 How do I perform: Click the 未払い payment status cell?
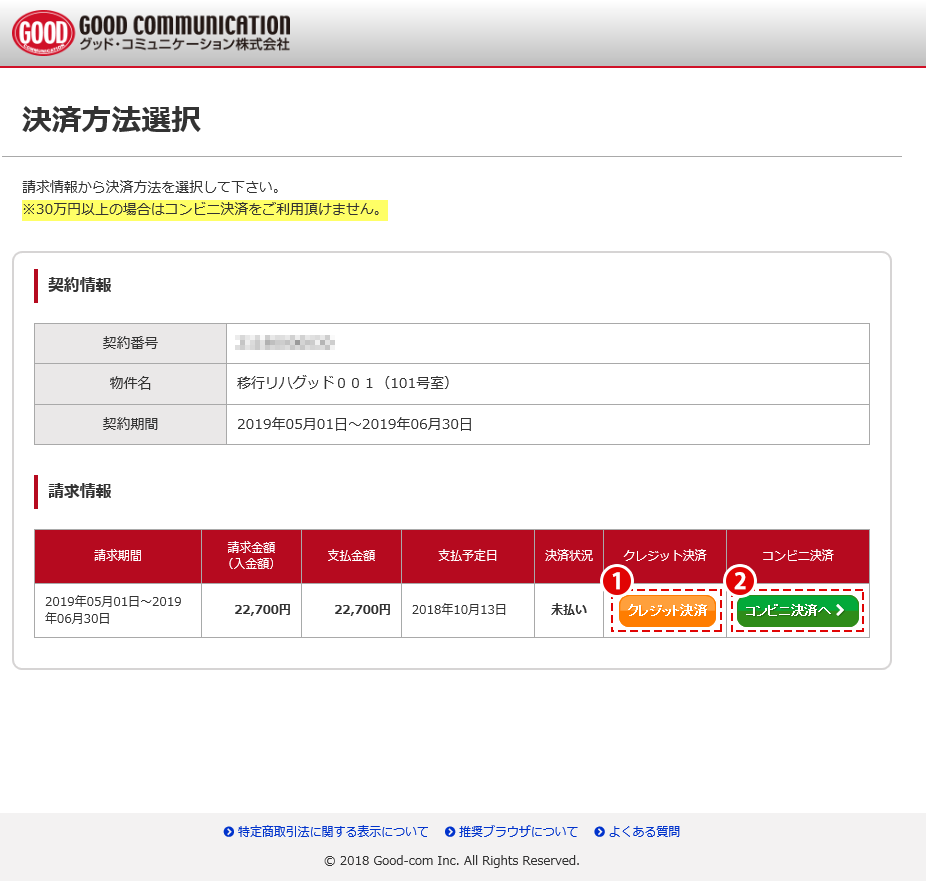pos(568,610)
